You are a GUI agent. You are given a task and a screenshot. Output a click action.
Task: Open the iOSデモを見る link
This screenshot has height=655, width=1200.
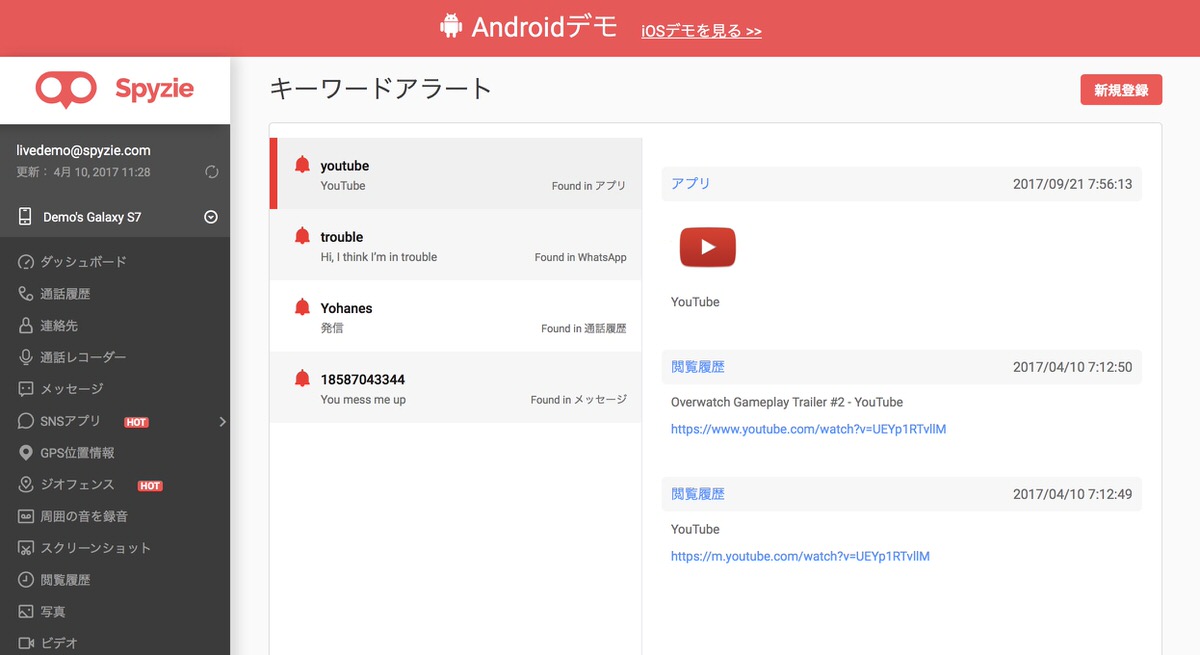701,31
